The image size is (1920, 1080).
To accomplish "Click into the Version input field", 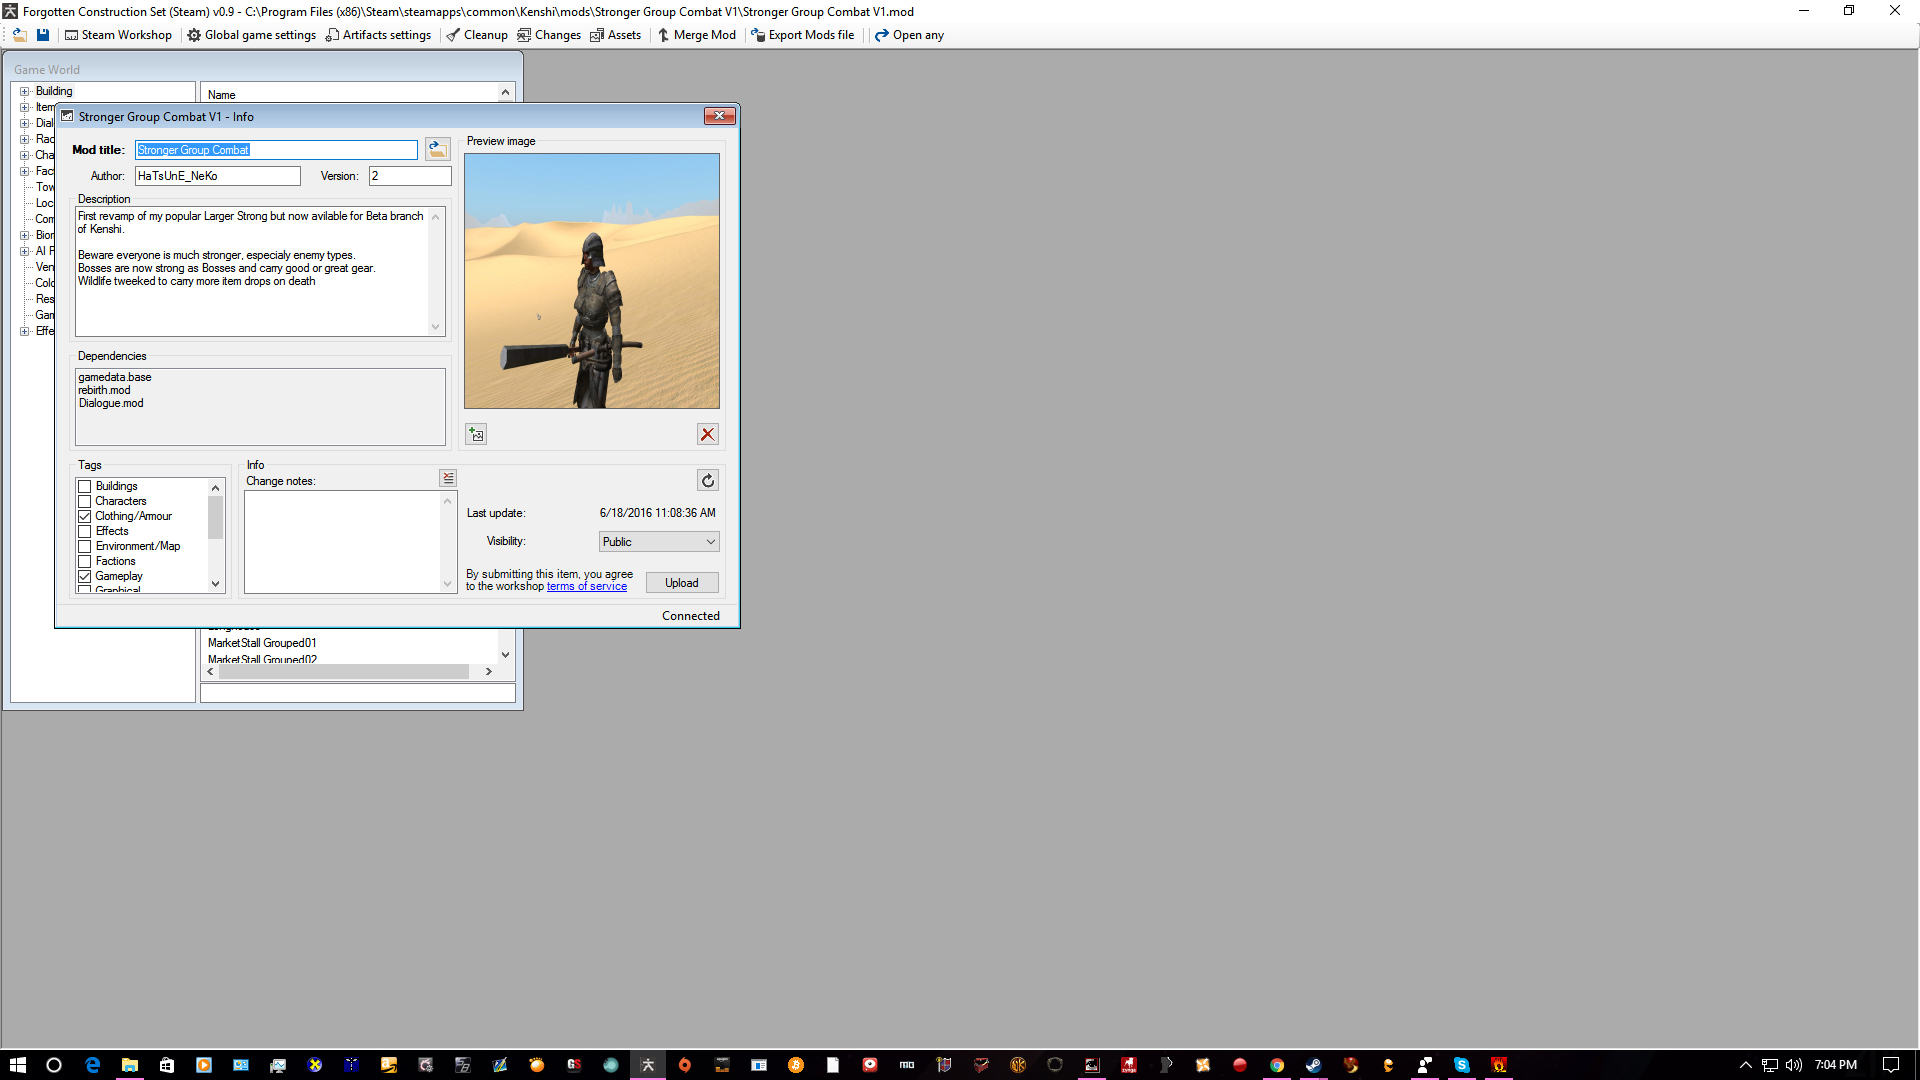I will coord(410,176).
